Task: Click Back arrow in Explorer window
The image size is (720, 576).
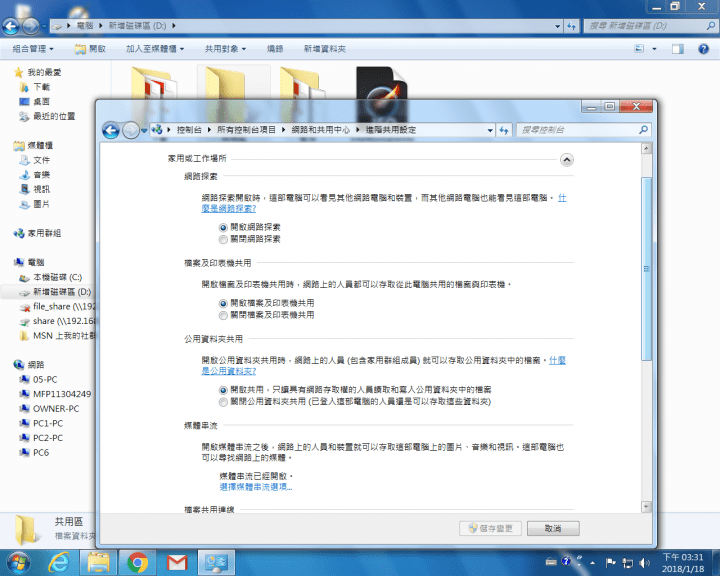Action: pos(11,26)
